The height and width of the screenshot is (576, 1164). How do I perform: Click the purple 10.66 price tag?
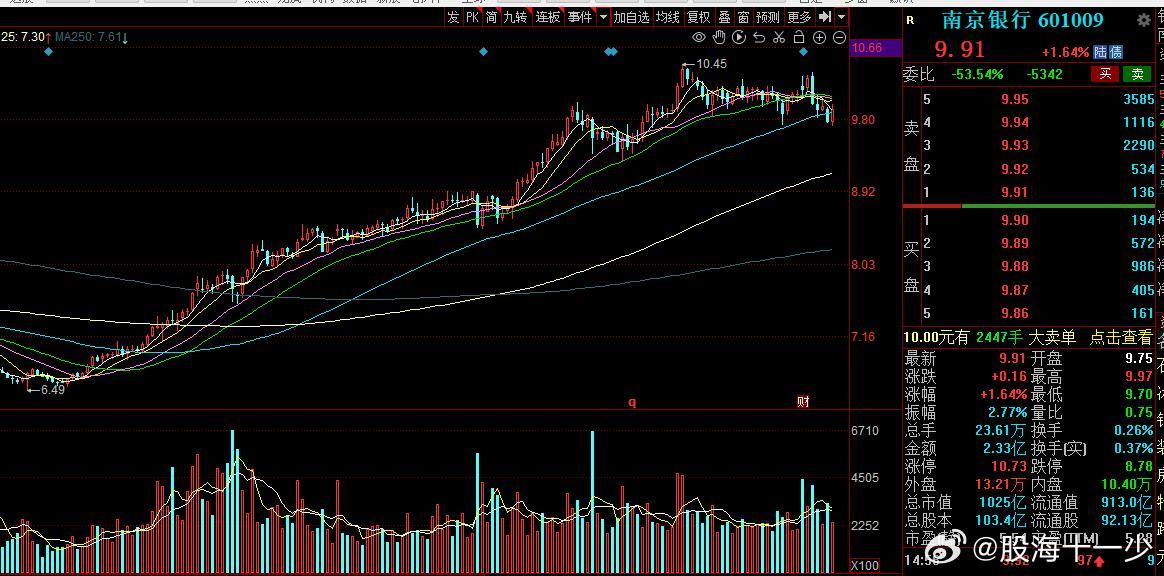pyautogui.click(x=876, y=48)
